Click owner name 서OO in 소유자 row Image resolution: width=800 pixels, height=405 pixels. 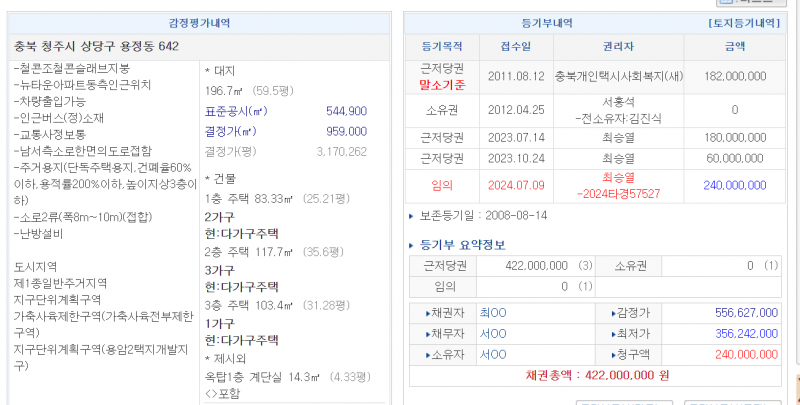point(493,354)
